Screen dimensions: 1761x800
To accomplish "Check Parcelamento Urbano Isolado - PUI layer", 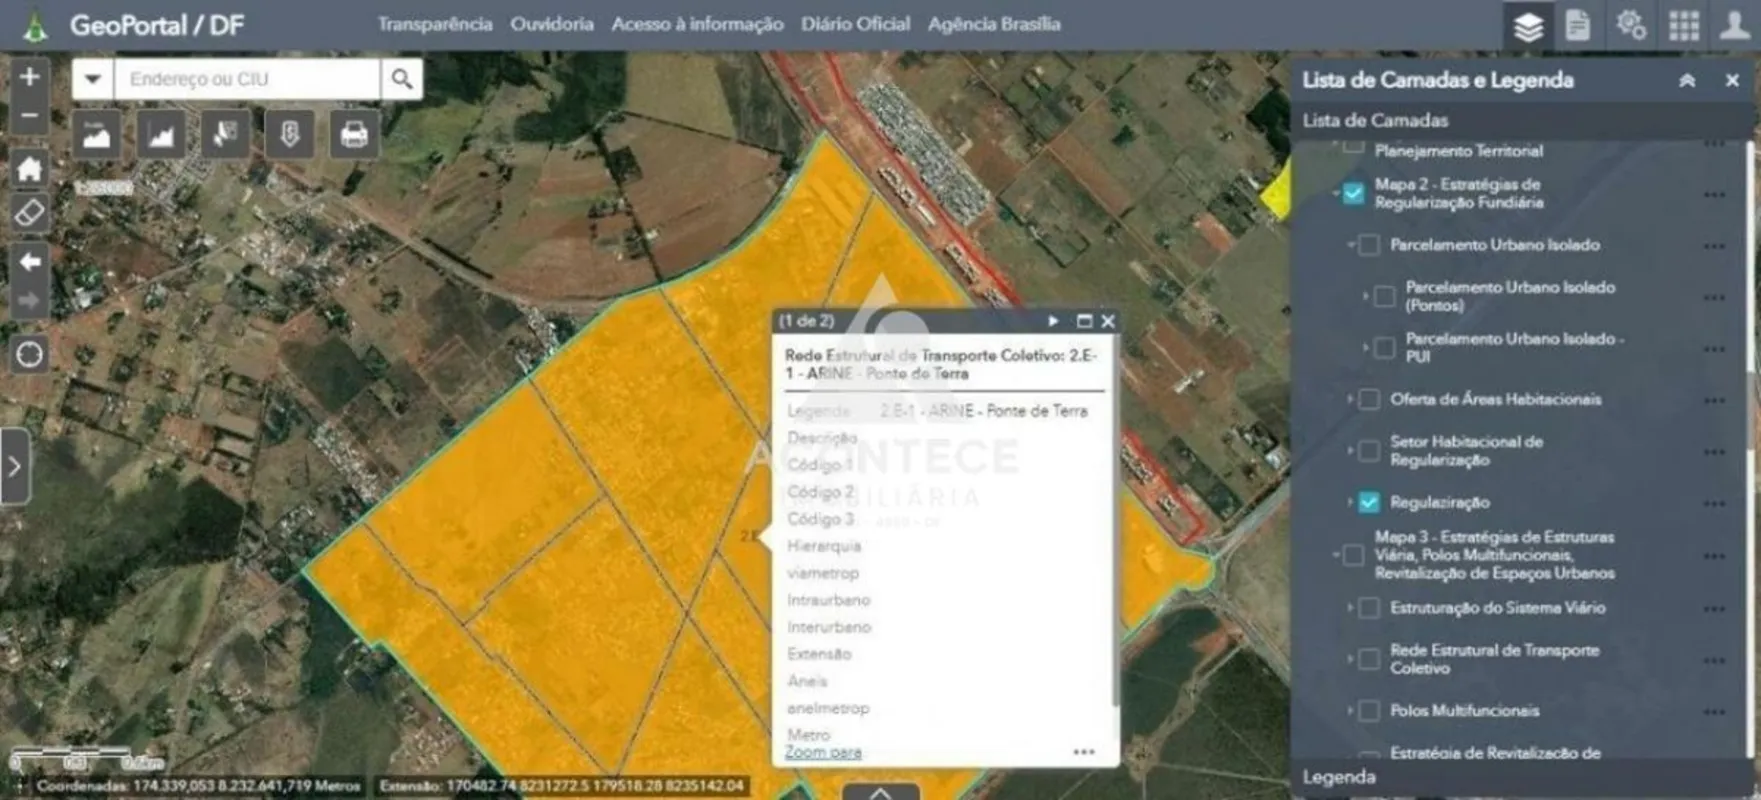I will [x=1385, y=348].
